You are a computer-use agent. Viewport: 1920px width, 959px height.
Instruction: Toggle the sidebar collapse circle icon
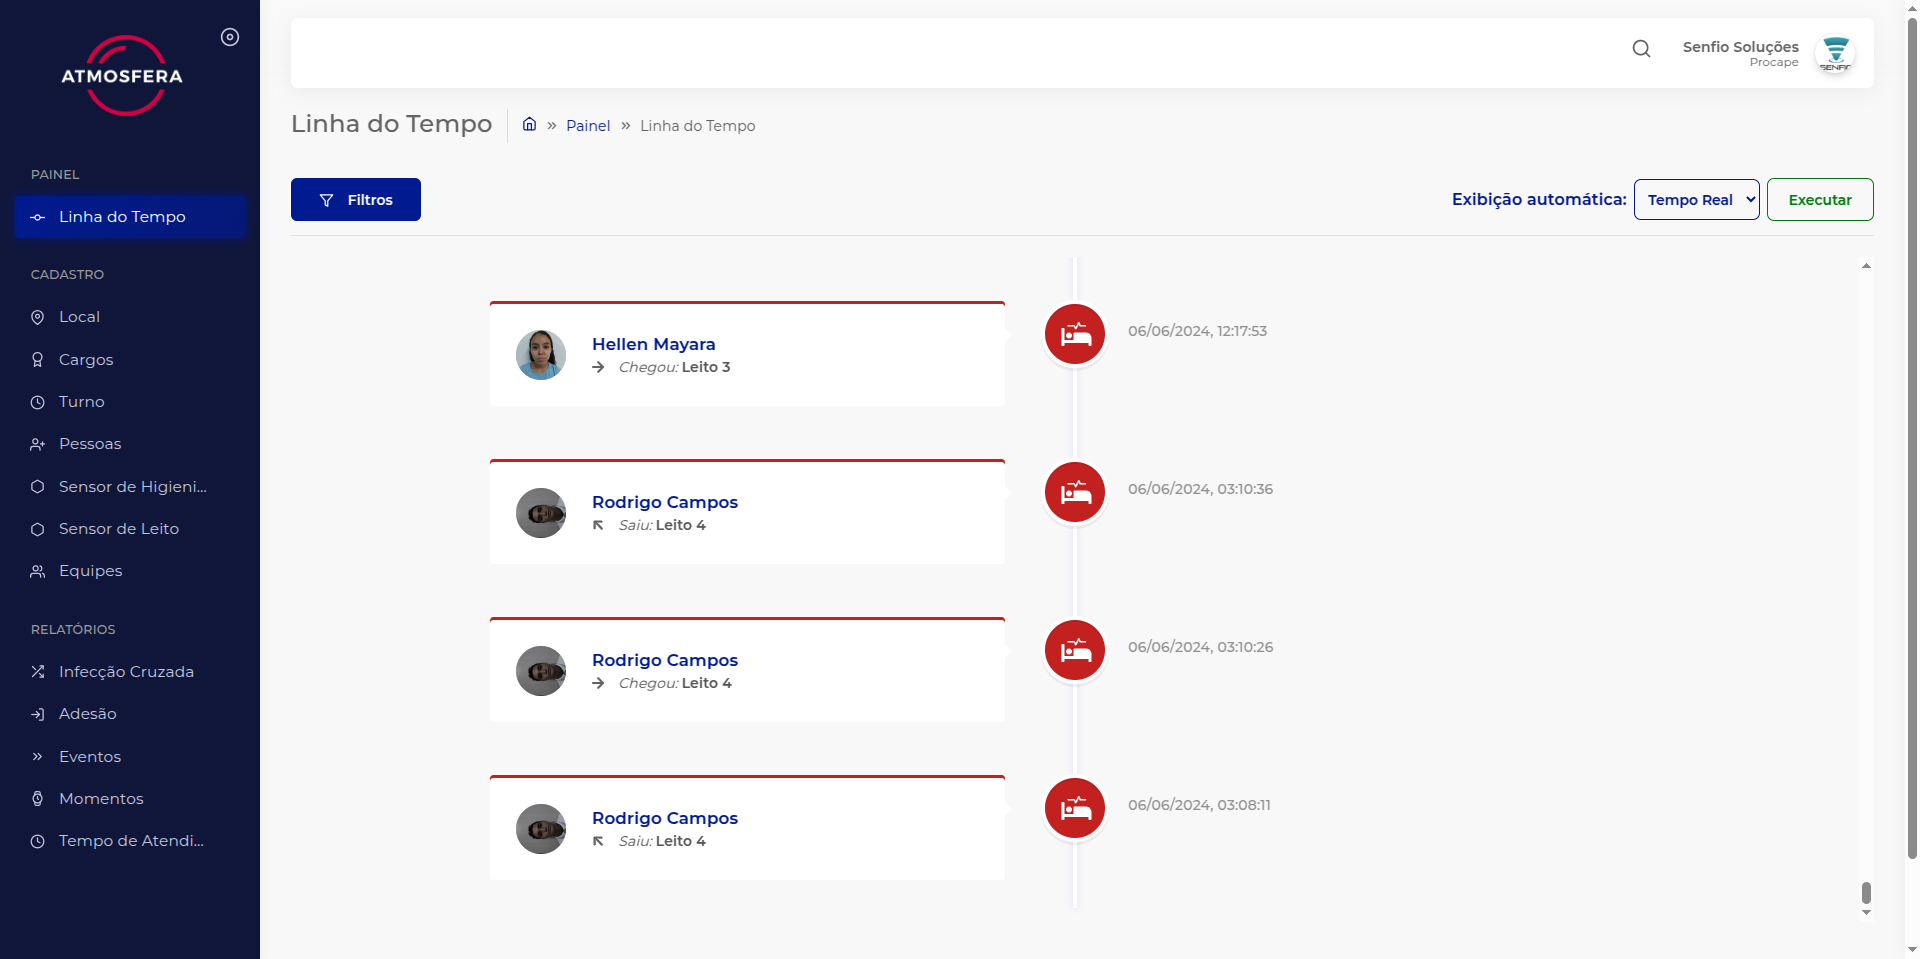coord(230,37)
